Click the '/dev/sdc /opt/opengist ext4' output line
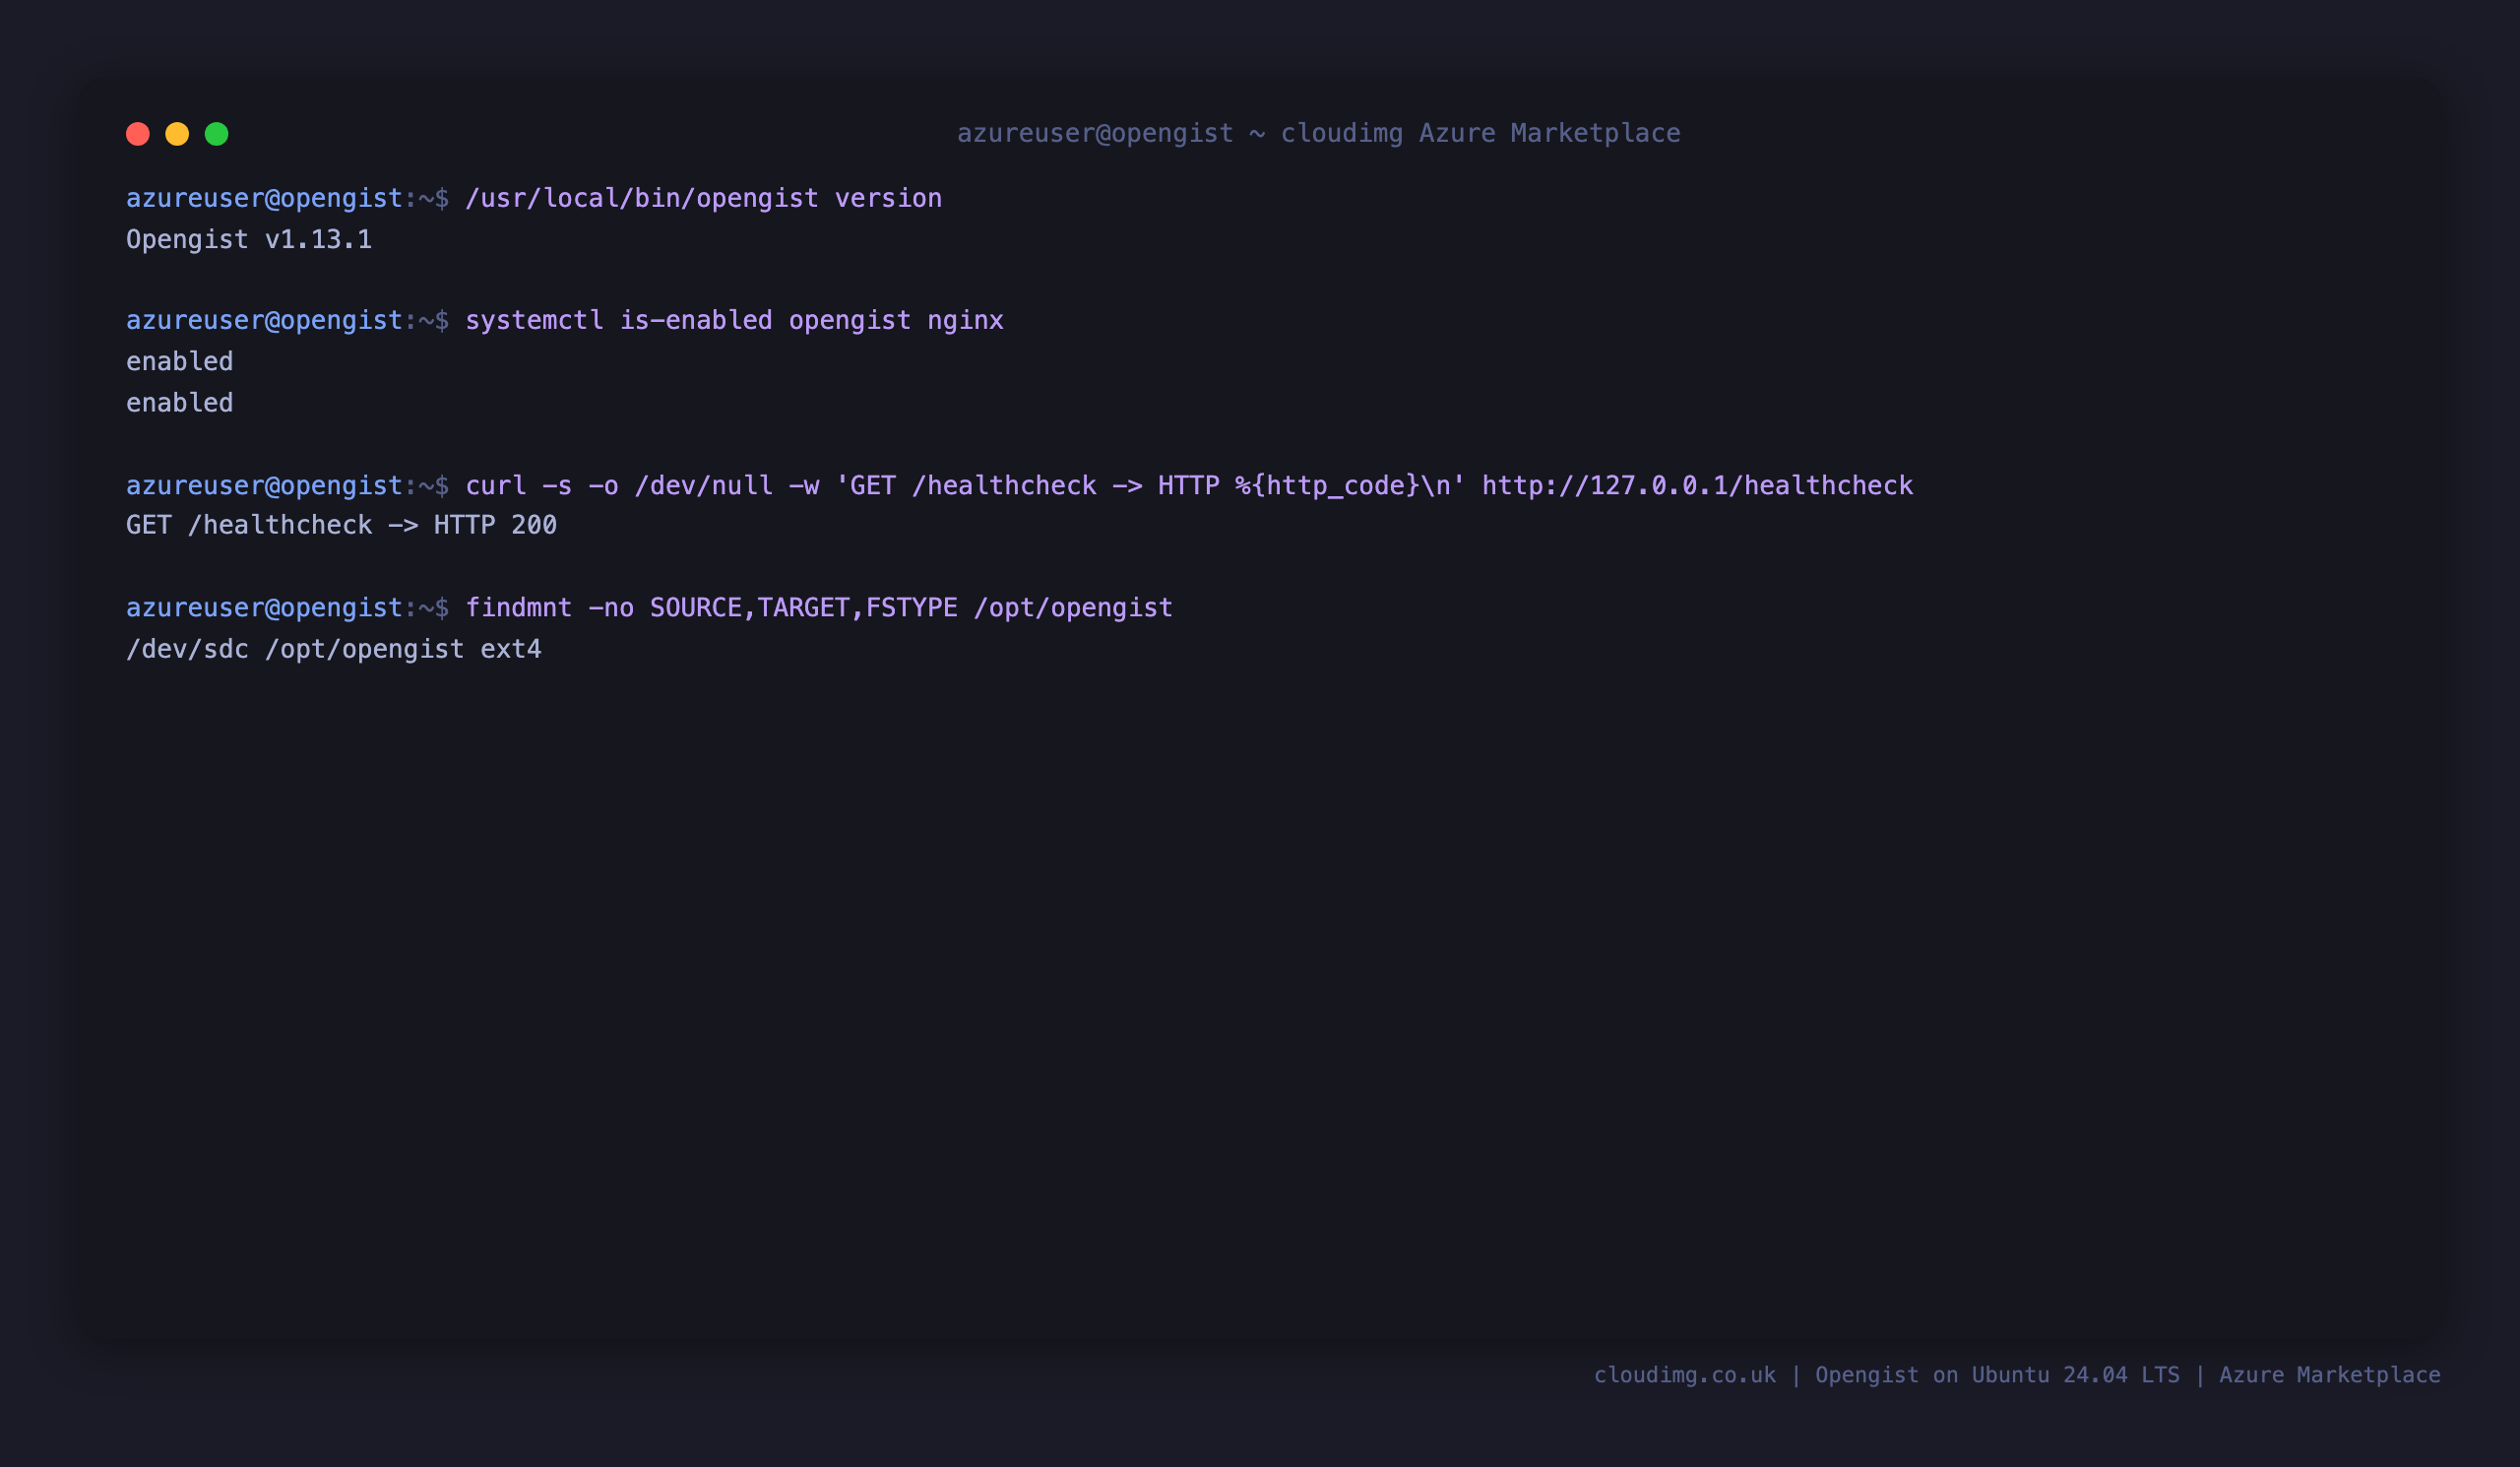Image resolution: width=2520 pixels, height=1467 pixels. [x=334, y=649]
